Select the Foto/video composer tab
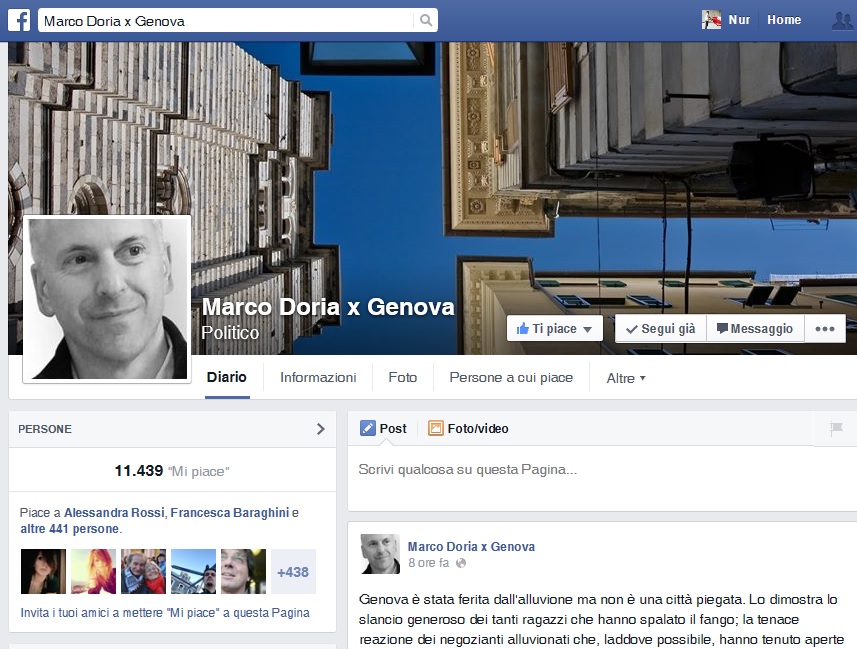Screen dimensions: 857x649 pos(468,429)
